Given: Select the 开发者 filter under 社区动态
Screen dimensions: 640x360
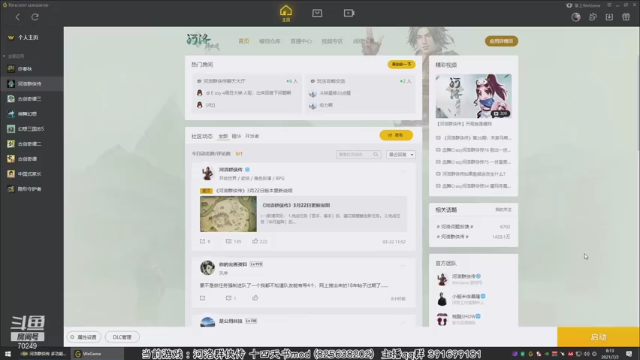Looking at the screenshot, I should pyautogui.click(x=252, y=136).
